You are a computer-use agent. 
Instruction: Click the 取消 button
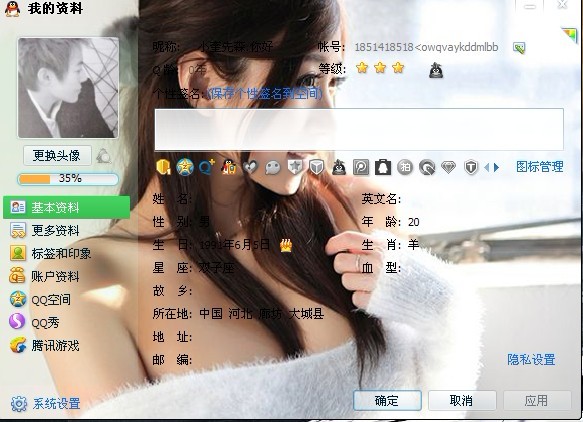pos(462,400)
